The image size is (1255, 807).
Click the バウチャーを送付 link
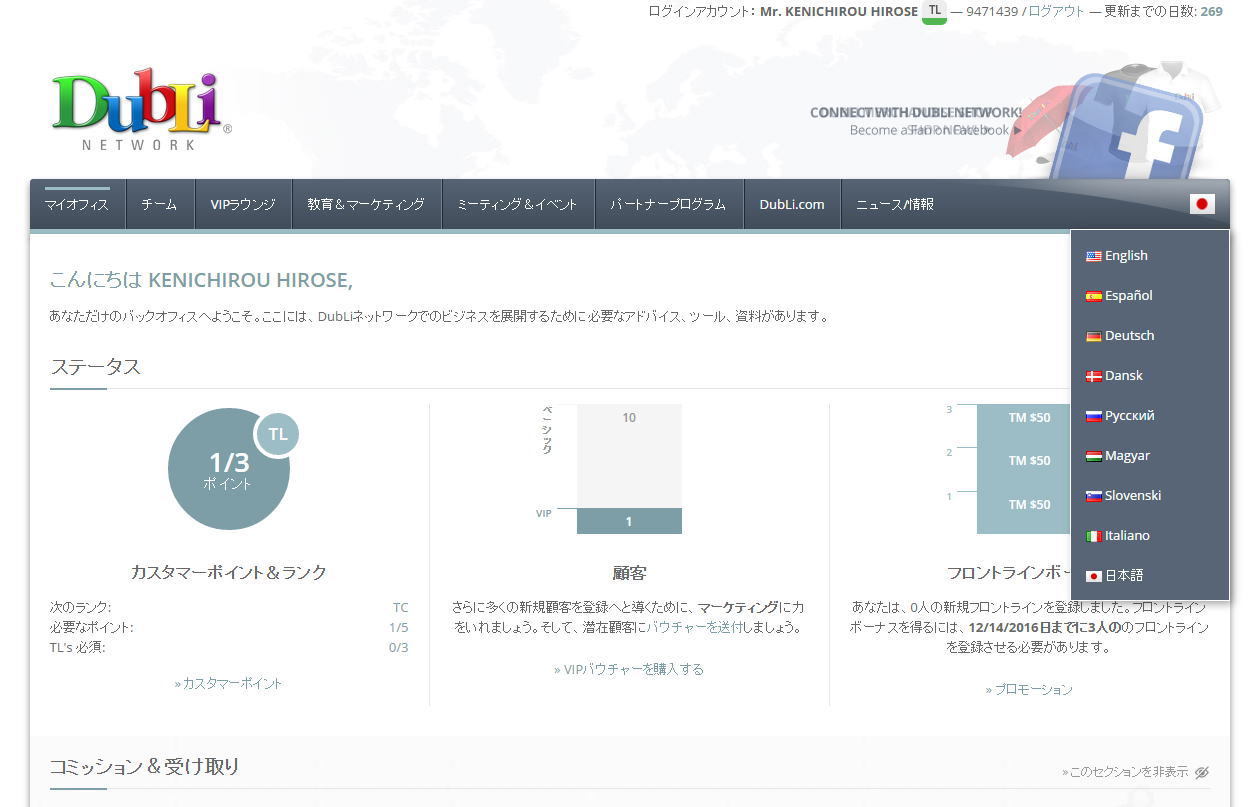(x=693, y=627)
